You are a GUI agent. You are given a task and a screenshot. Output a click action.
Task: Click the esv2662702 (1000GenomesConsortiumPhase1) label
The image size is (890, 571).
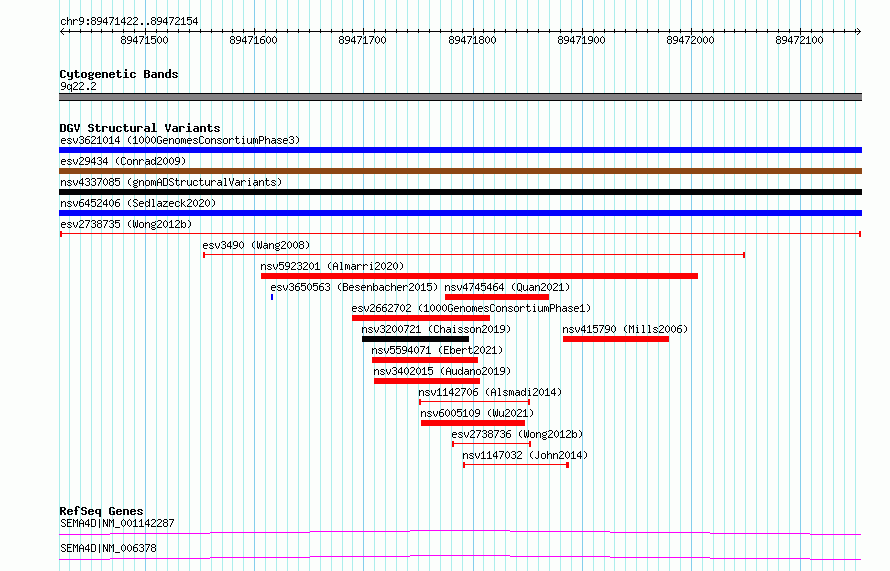tap(471, 308)
